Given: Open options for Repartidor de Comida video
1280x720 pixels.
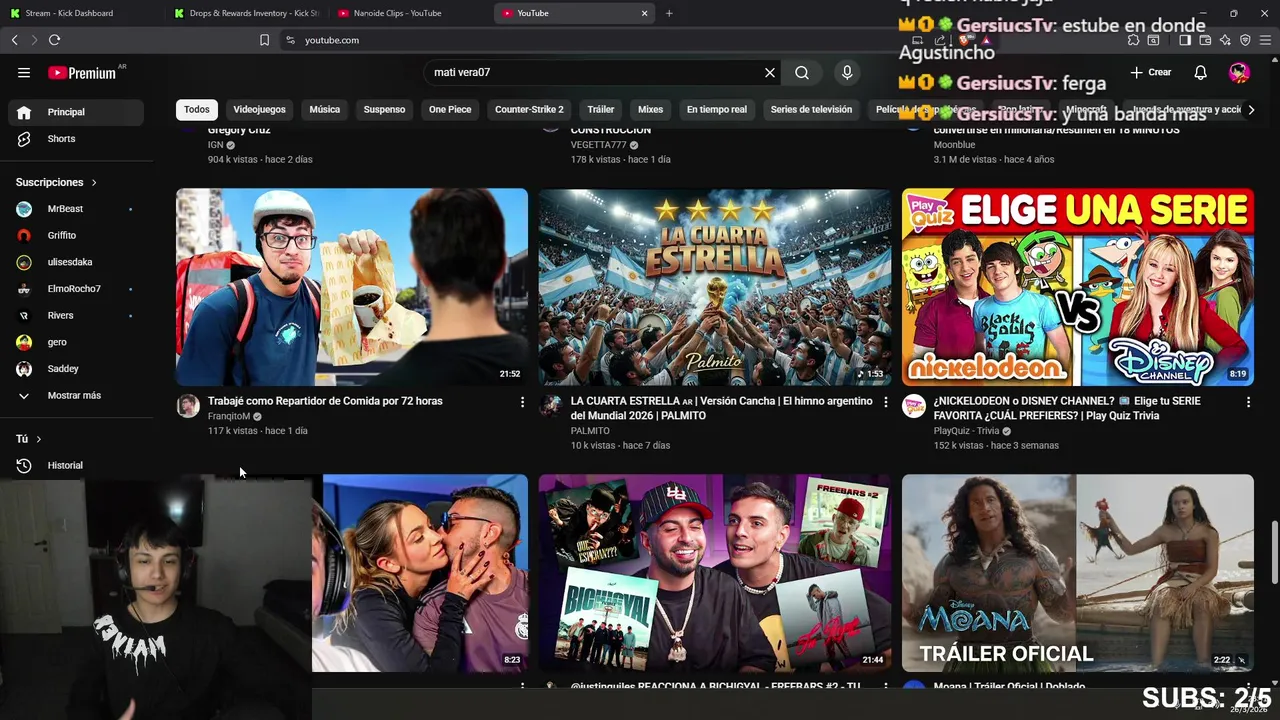Looking at the screenshot, I should (522, 402).
